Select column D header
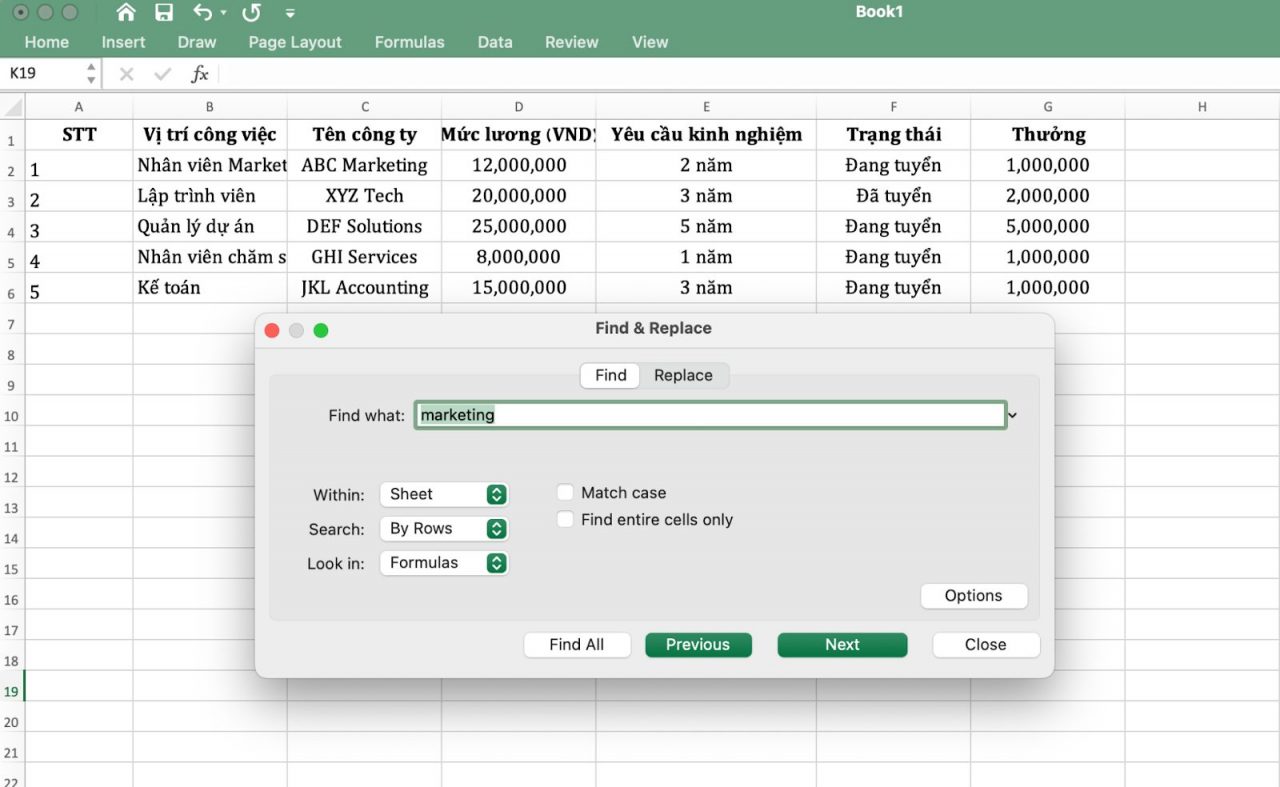 (x=519, y=107)
